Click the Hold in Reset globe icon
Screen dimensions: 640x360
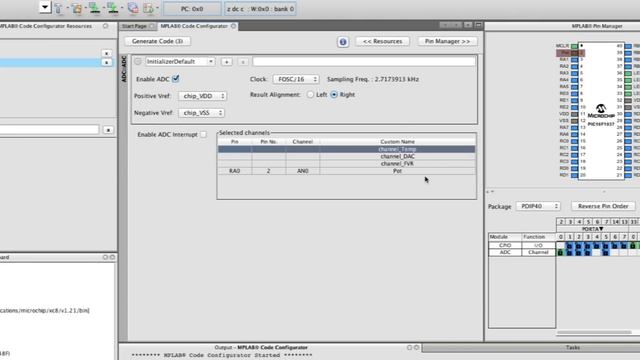click(133, 8)
